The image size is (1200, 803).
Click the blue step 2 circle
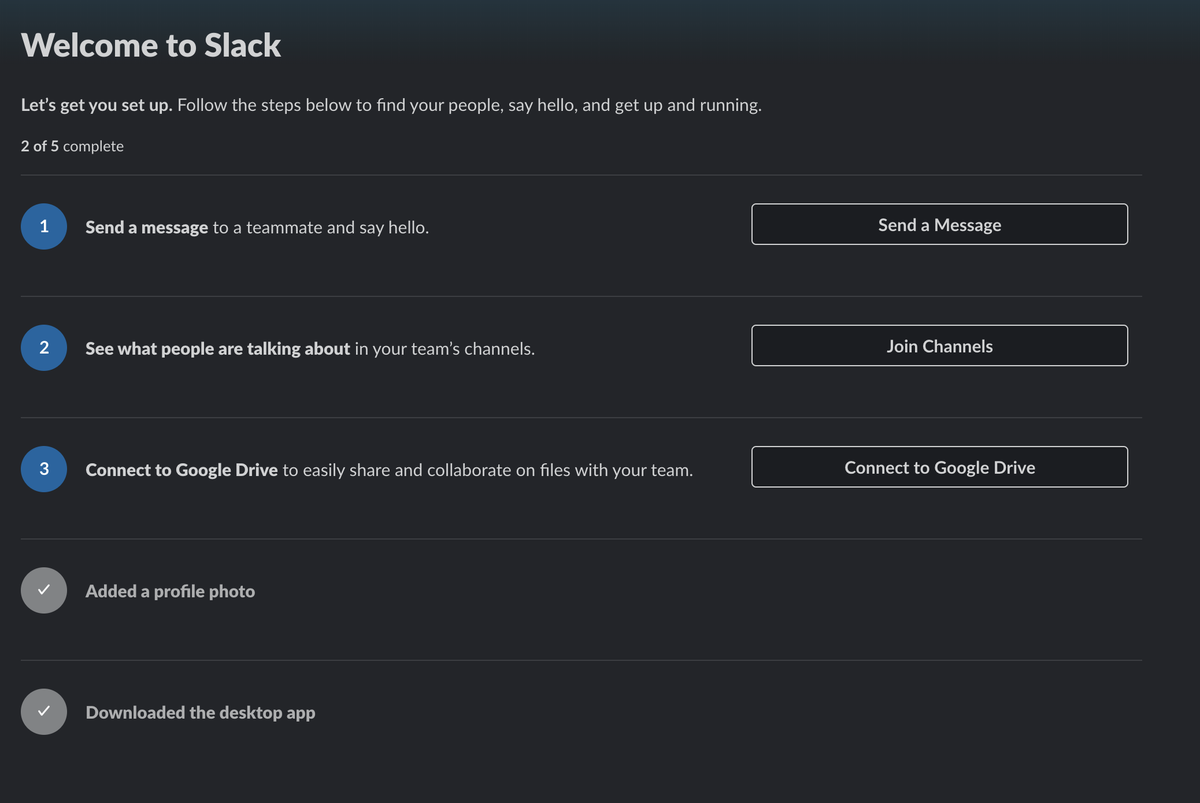tap(44, 348)
